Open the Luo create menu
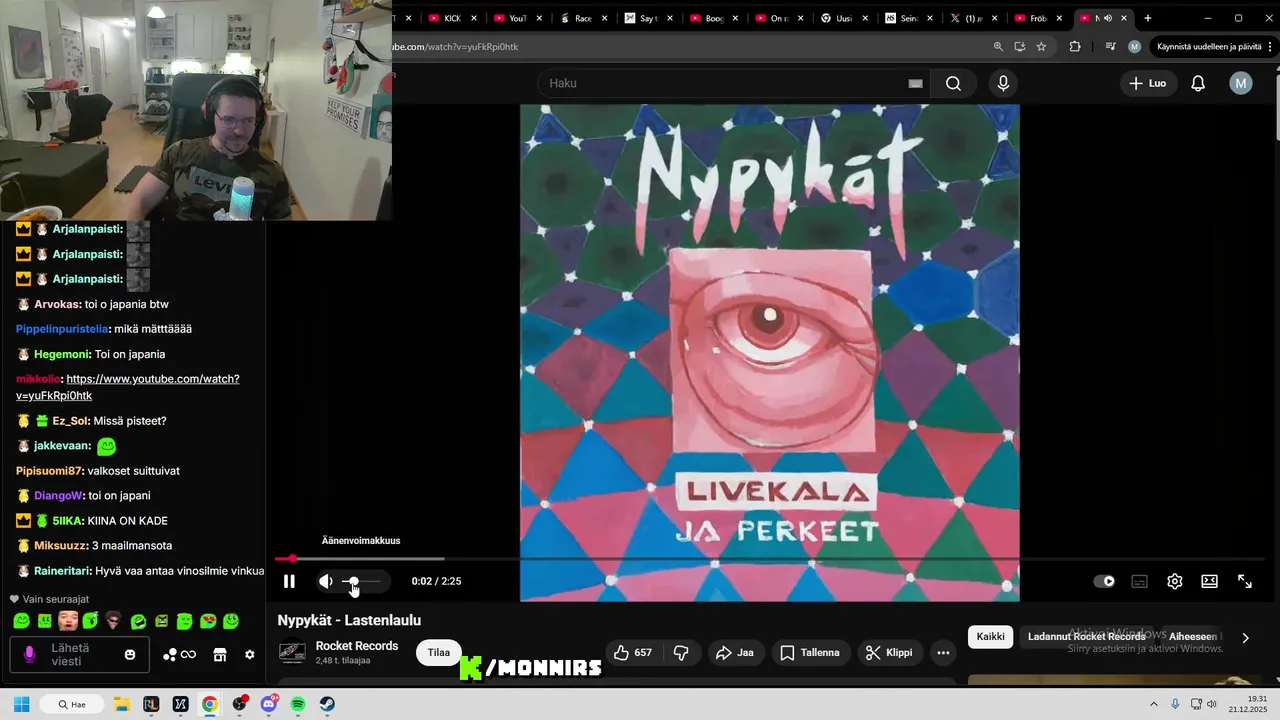Viewport: 1280px width, 720px height. pos(1148,83)
